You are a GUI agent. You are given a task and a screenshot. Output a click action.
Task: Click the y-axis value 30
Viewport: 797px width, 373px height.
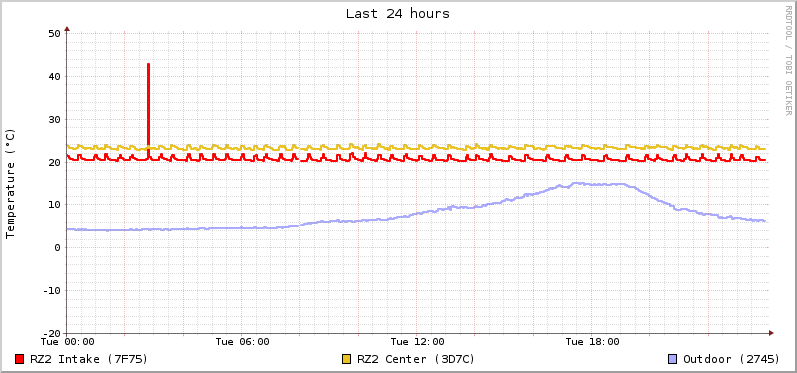tap(55, 119)
